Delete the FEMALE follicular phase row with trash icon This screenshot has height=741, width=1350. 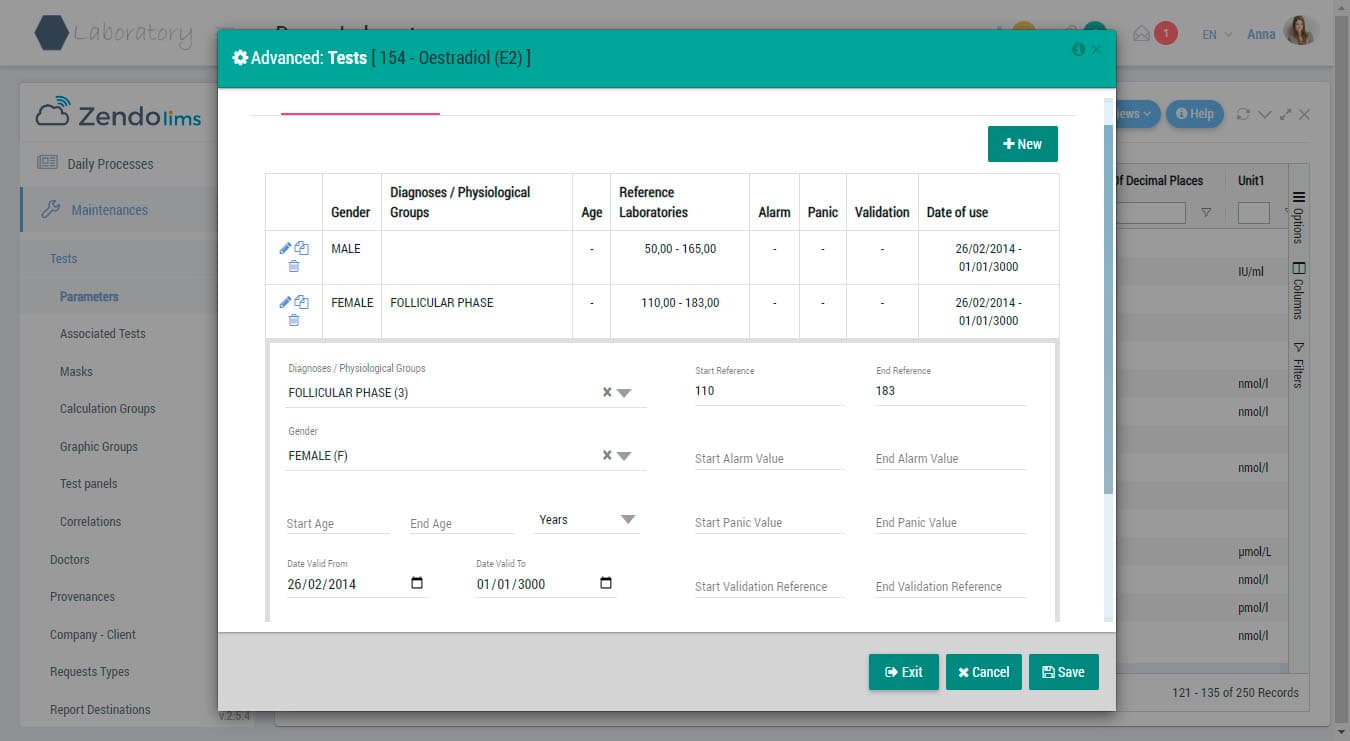pyautogui.click(x=293, y=320)
